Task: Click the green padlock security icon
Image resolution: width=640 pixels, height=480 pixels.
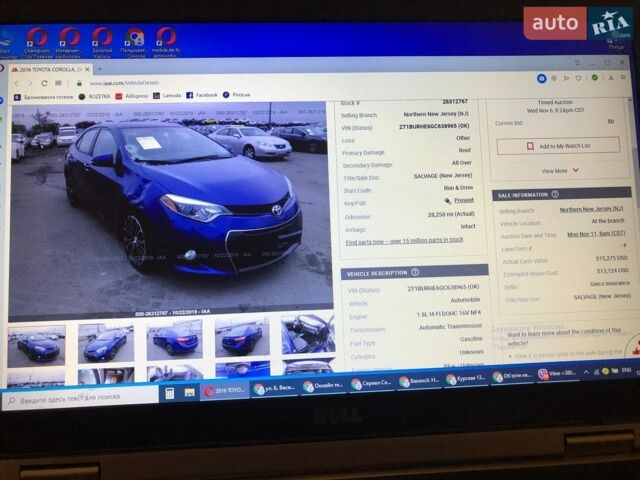Action: [79, 83]
